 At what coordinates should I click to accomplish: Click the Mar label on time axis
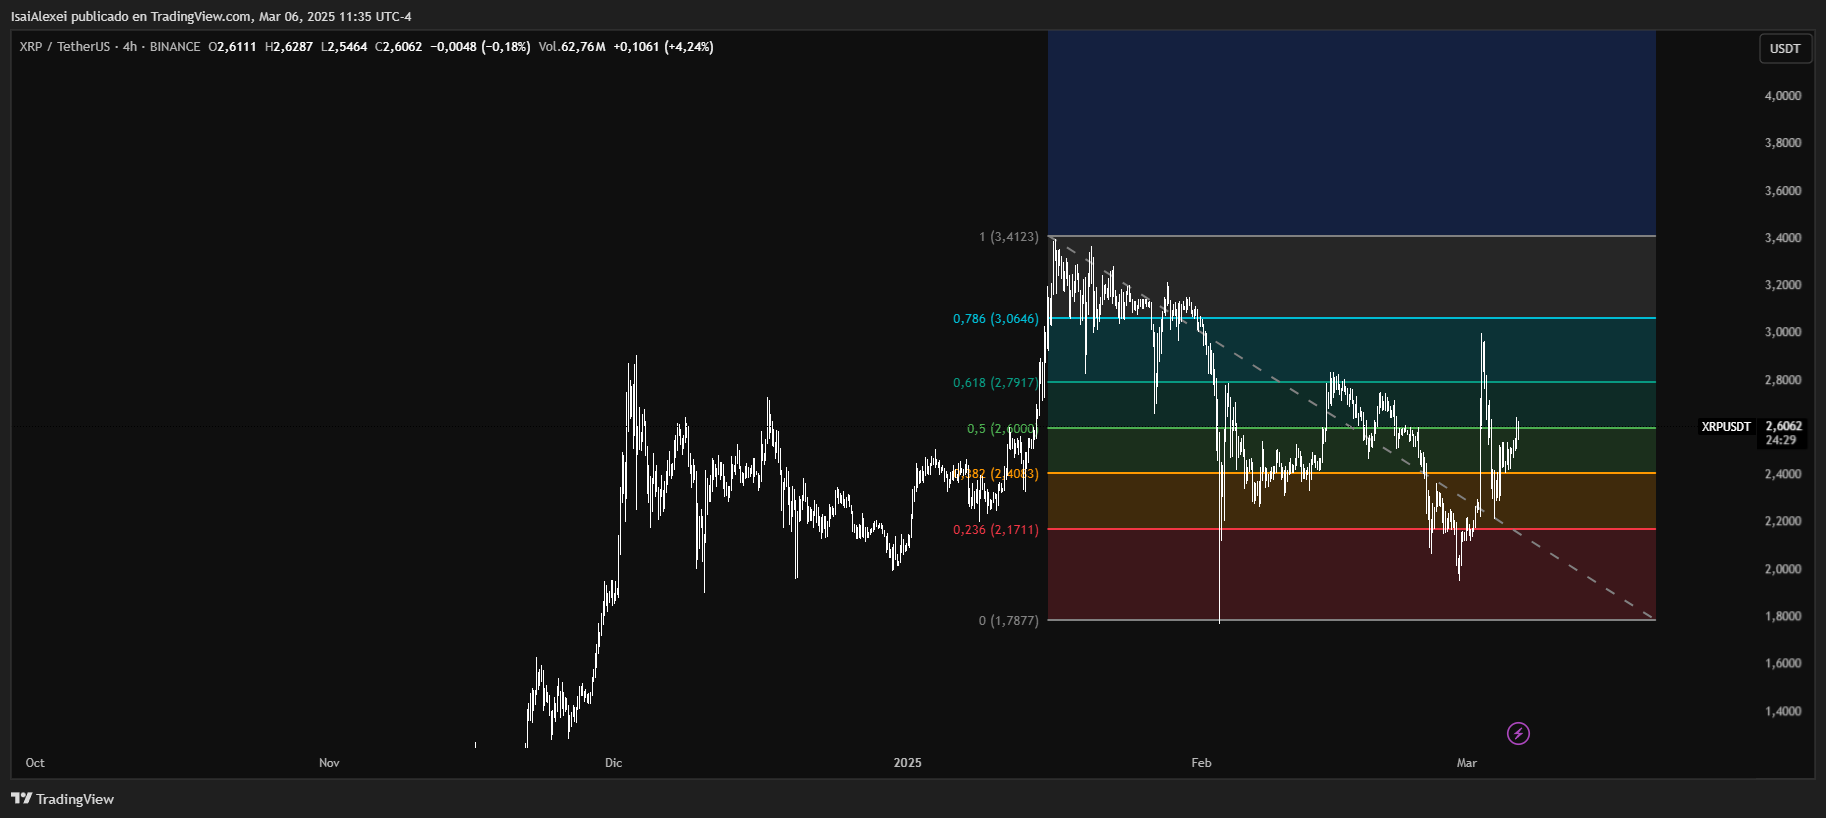pyautogui.click(x=1466, y=763)
